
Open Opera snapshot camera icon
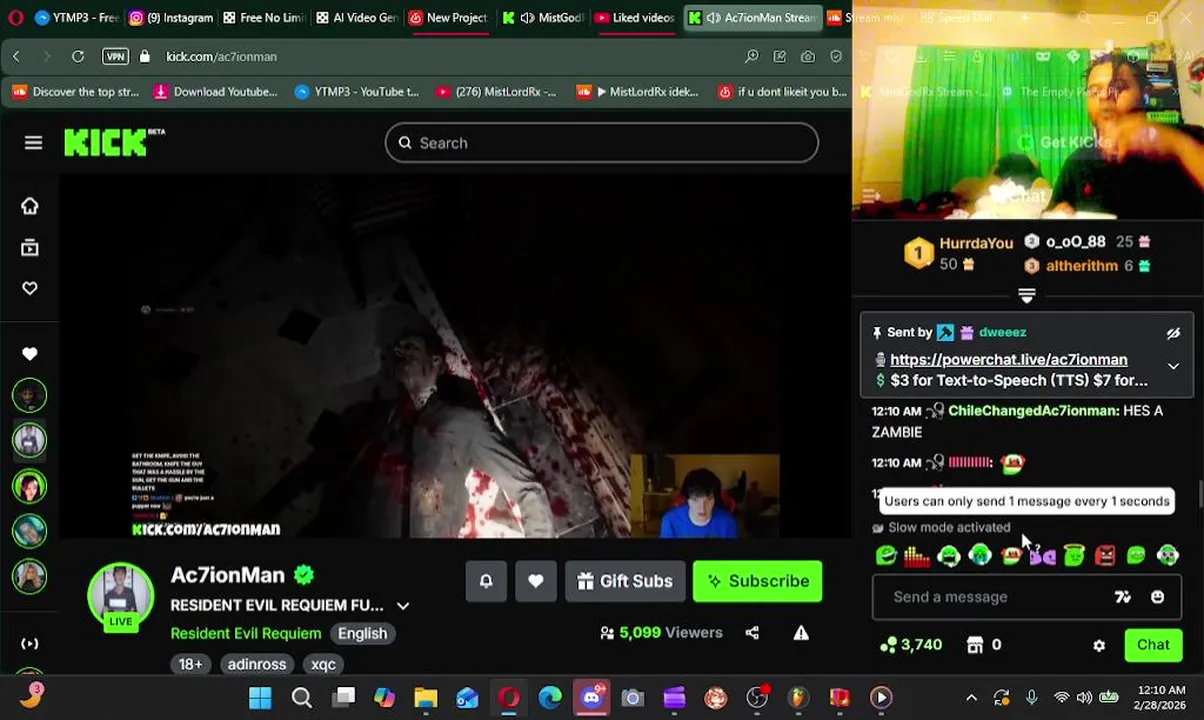pos(807,57)
